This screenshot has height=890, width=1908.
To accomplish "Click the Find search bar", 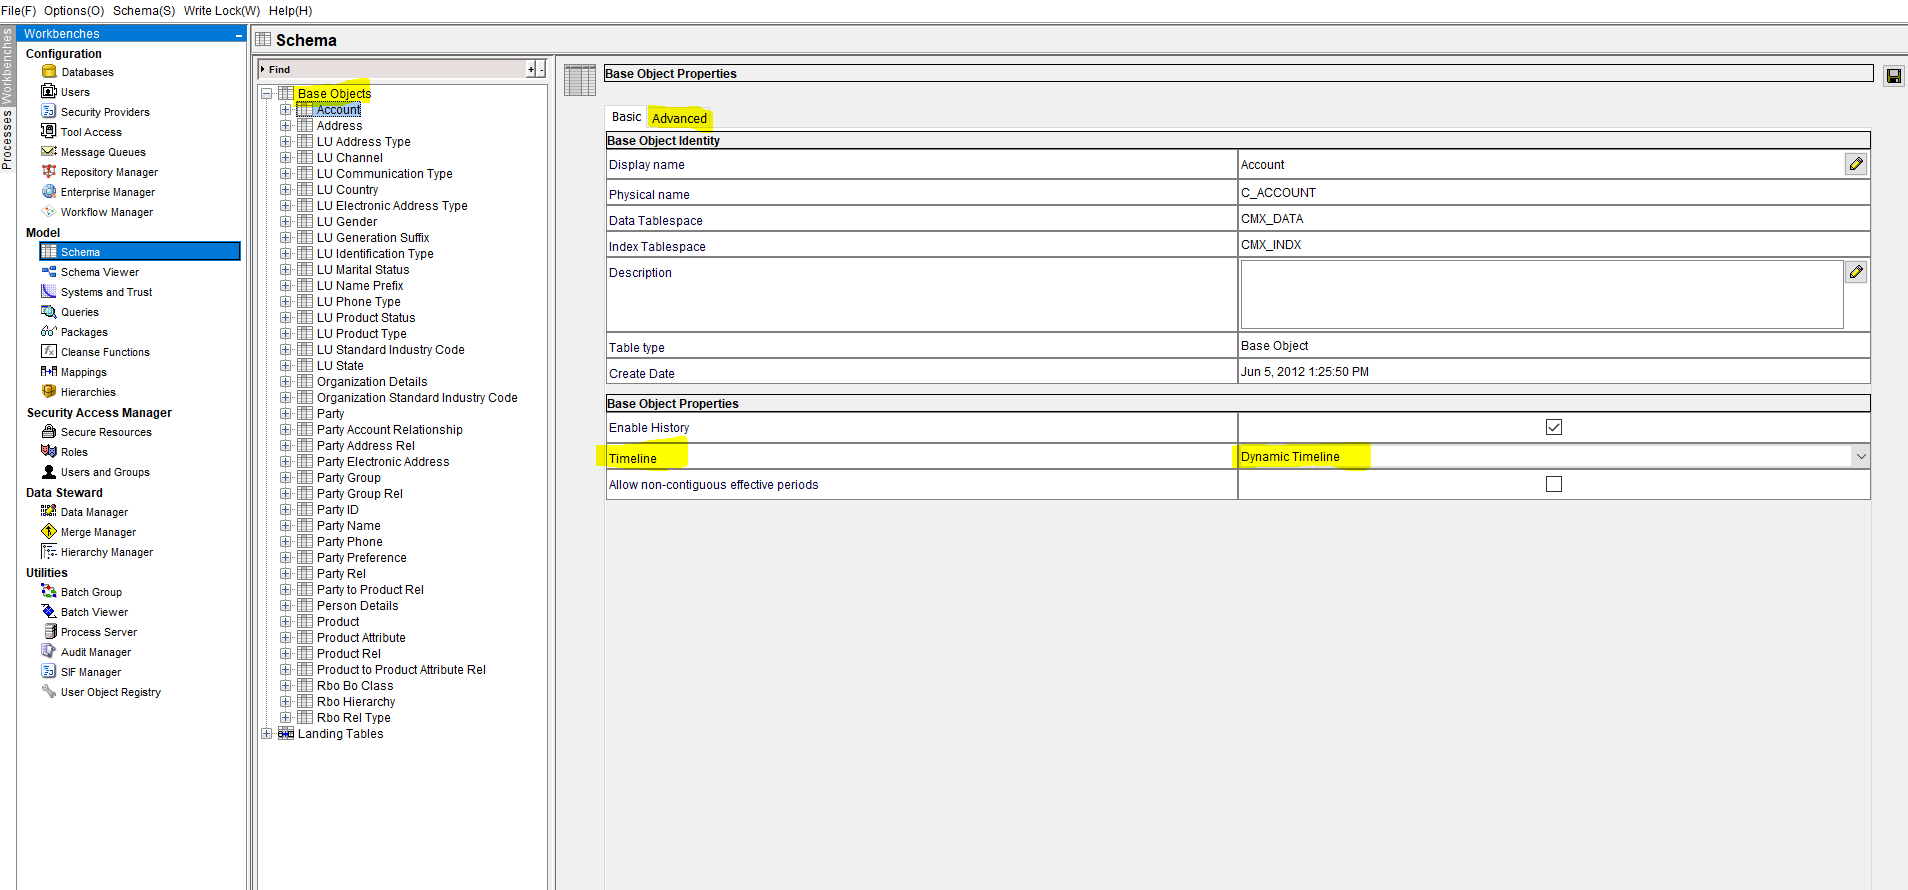I will point(392,69).
